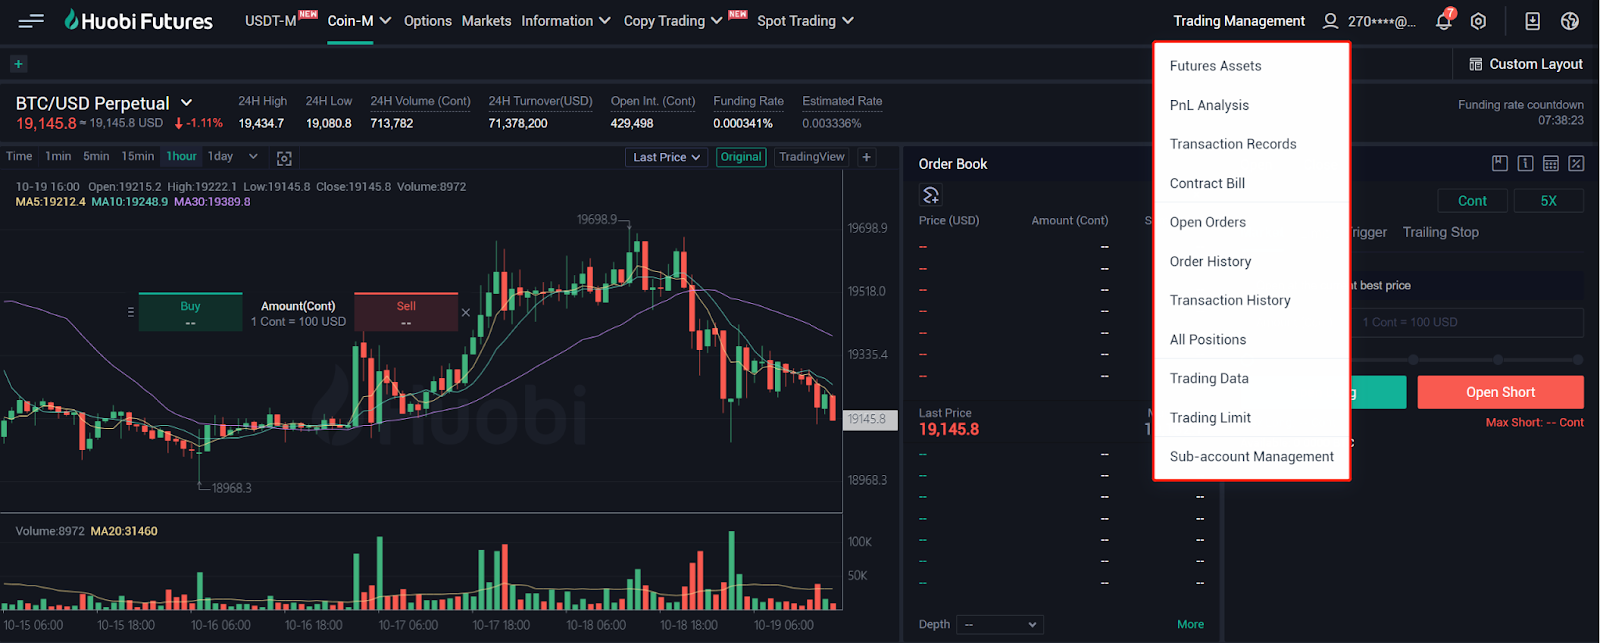Click the order amount slider track
This screenshot has width=1600, height=643.
(x=1468, y=359)
